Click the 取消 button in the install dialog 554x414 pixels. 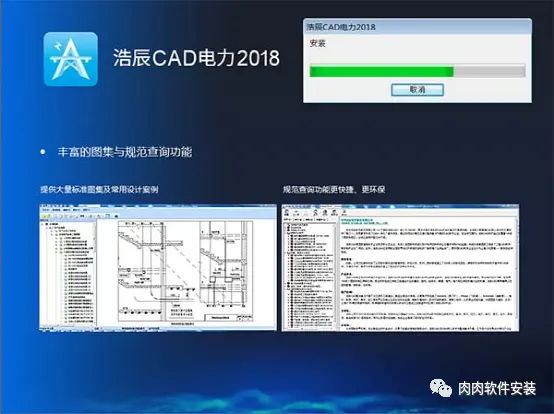[417, 90]
